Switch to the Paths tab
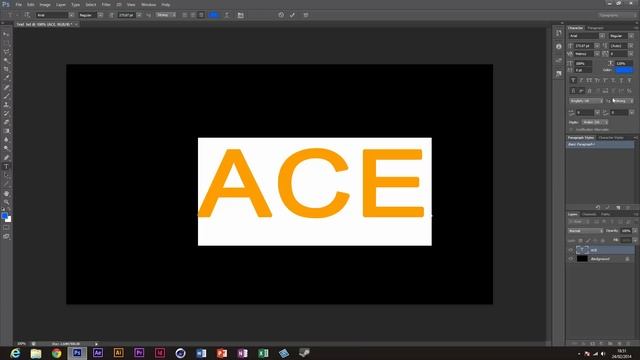Image resolution: width=640 pixels, height=360 pixels. [605, 214]
